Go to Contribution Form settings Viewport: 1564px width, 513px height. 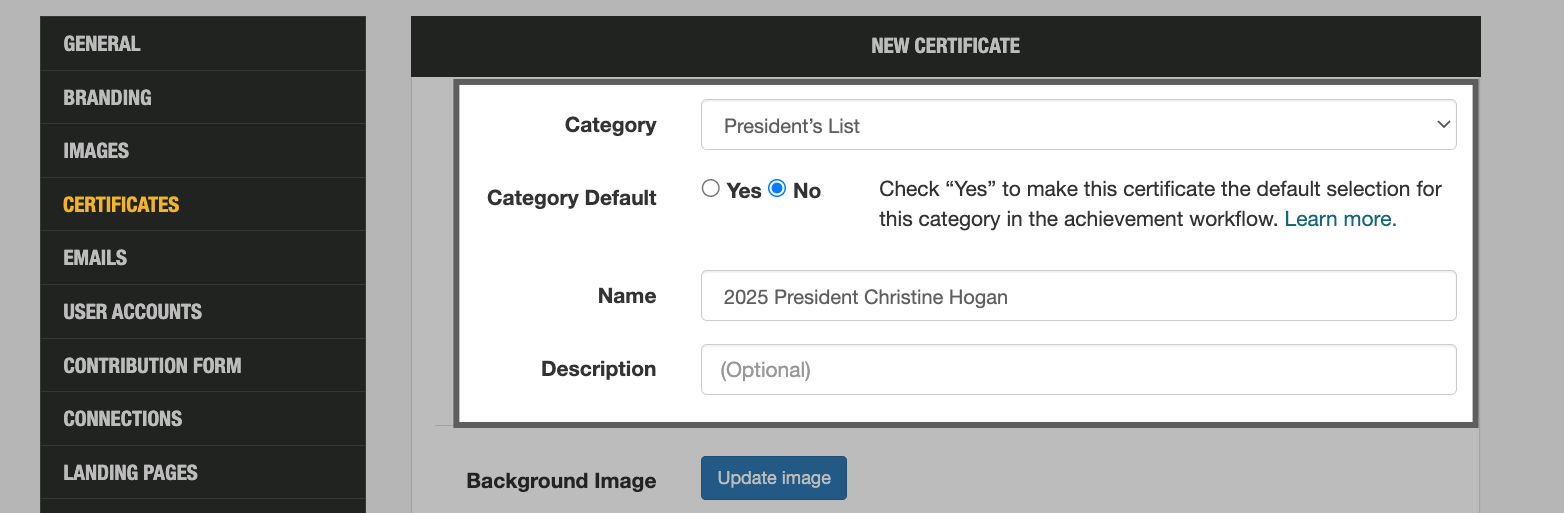click(x=152, y=365)
